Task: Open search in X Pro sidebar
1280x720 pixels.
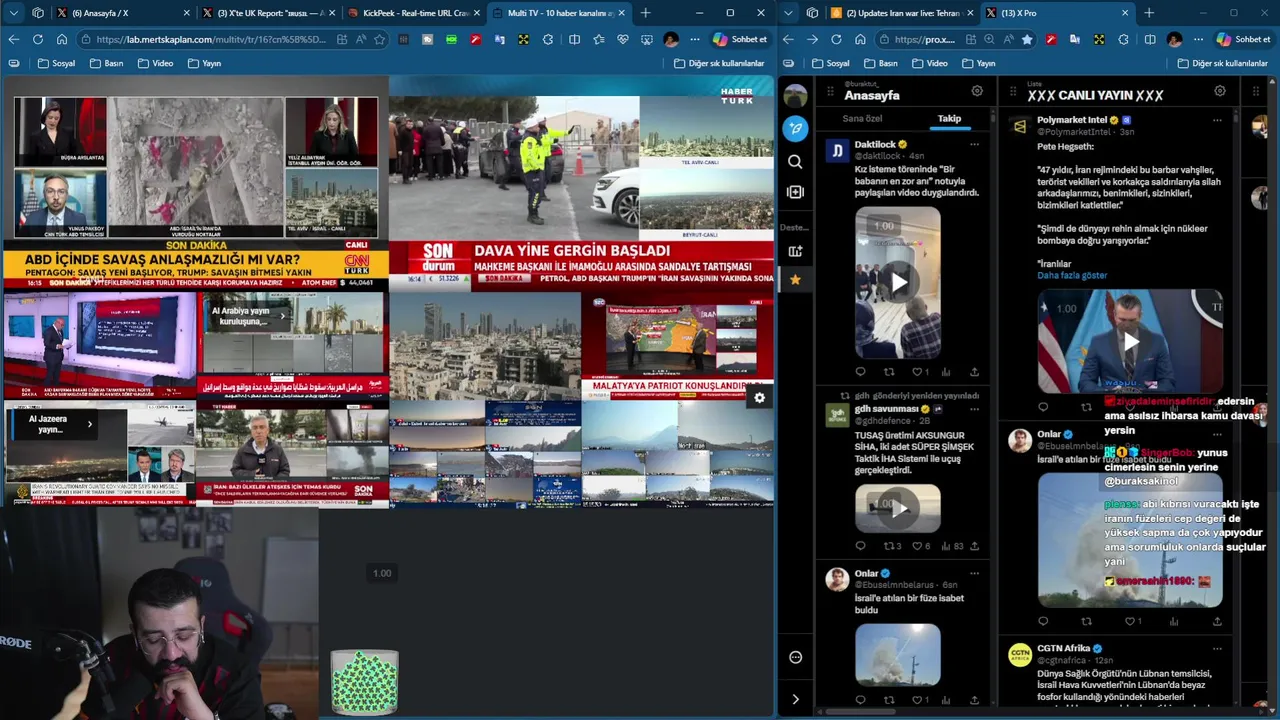Action: 795,161
